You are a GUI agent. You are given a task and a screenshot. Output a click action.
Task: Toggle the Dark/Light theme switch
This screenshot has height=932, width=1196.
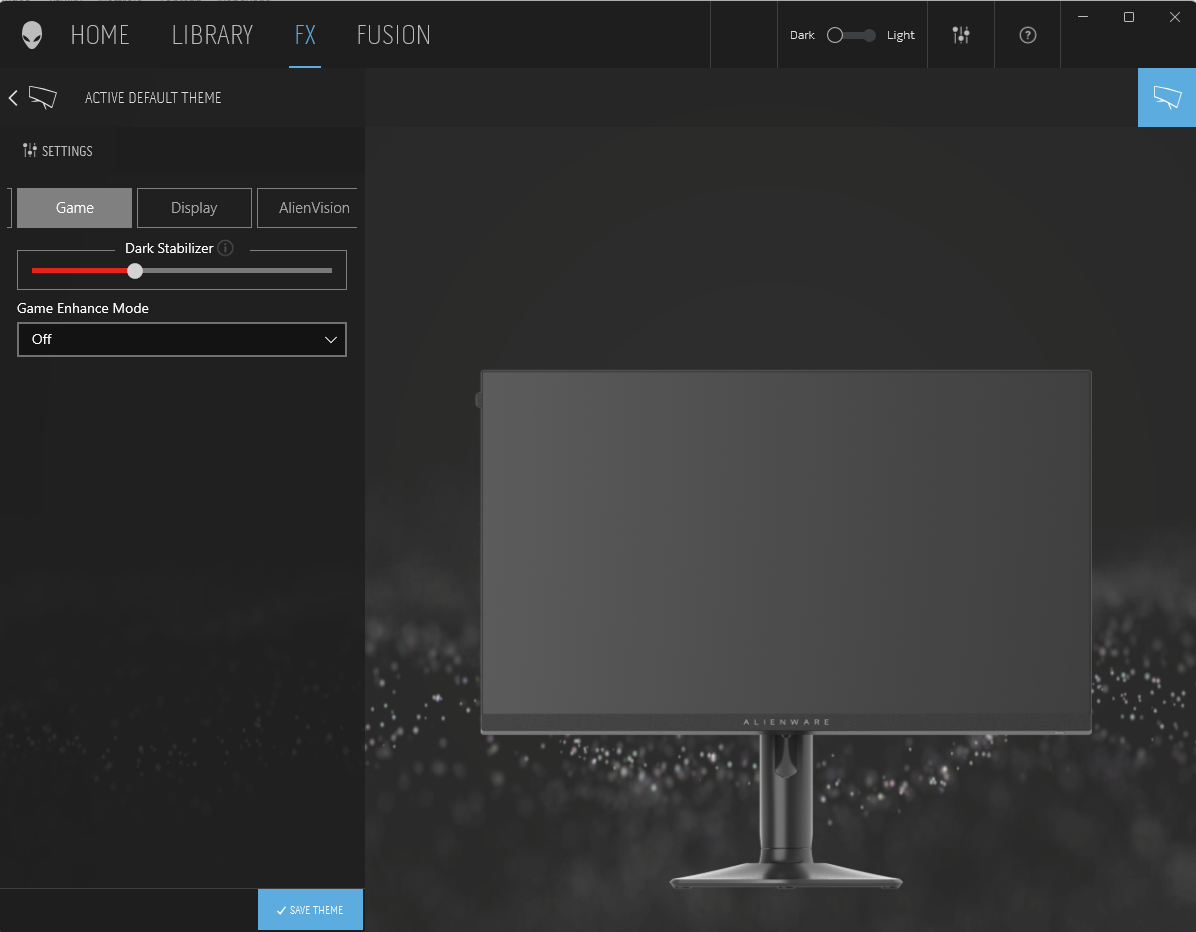click(850, 35)
